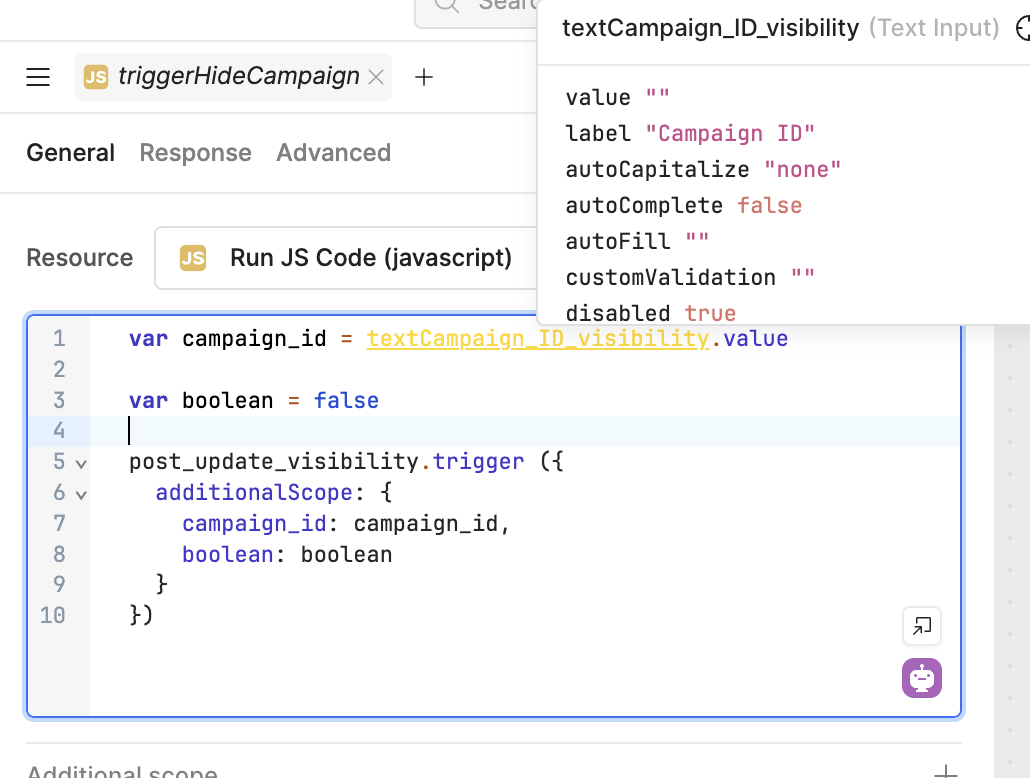Collapse the code fold on line 5
This screenshot has height=778, width=1030.
click(81, 464)
